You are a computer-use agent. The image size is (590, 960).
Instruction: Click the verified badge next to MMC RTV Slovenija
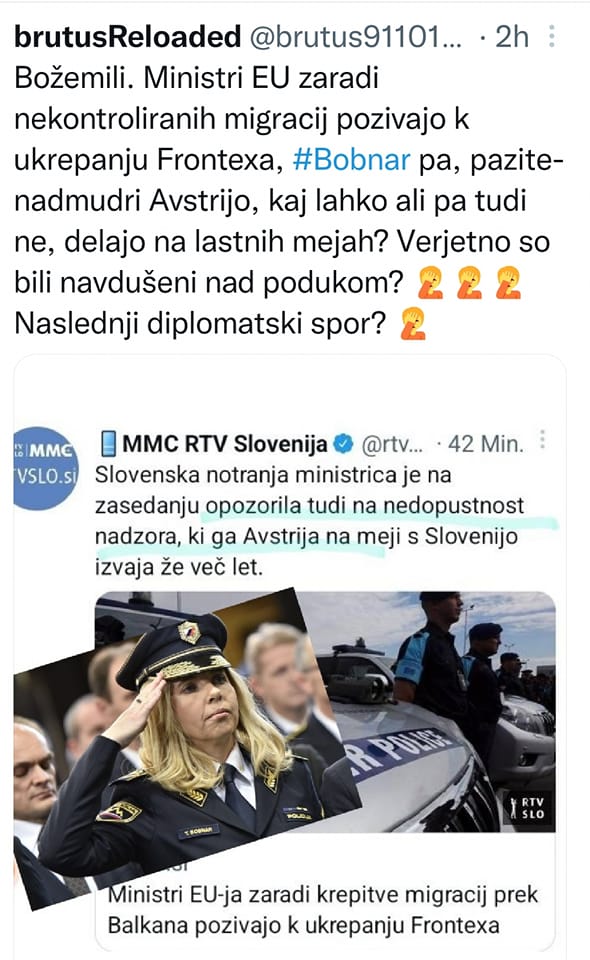pyautogui.click(x=345, y=444)
